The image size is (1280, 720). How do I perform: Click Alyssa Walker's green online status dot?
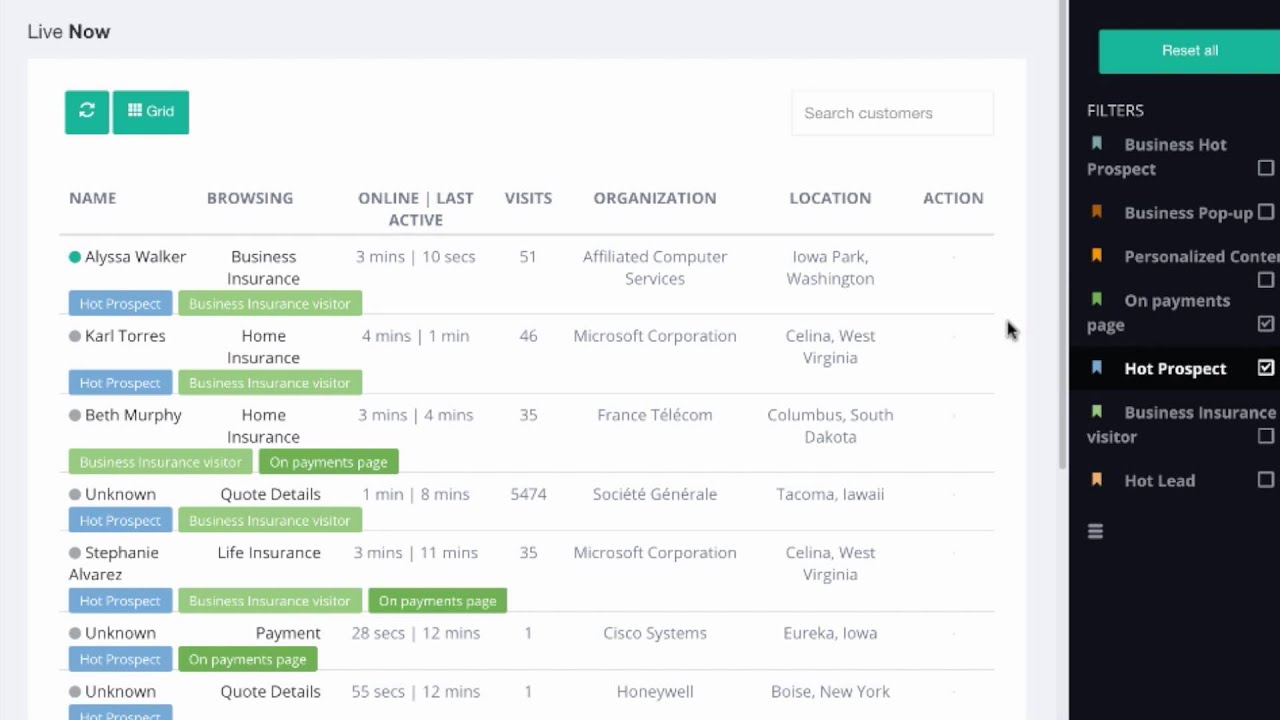[x=75, y=257]
